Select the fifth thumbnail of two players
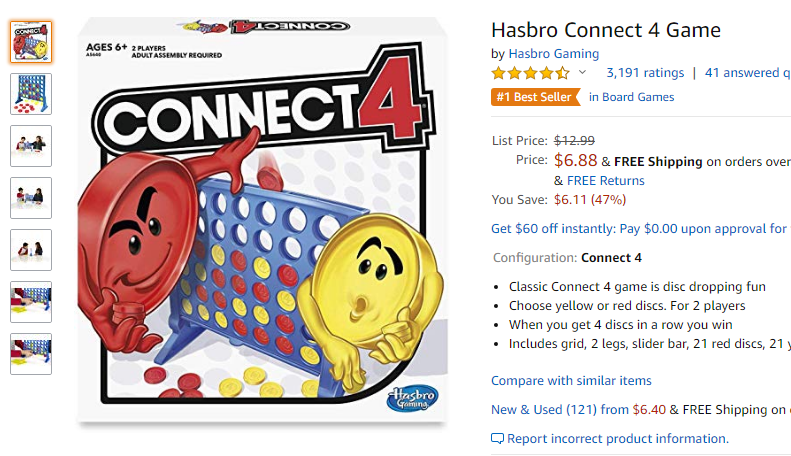 31,250
